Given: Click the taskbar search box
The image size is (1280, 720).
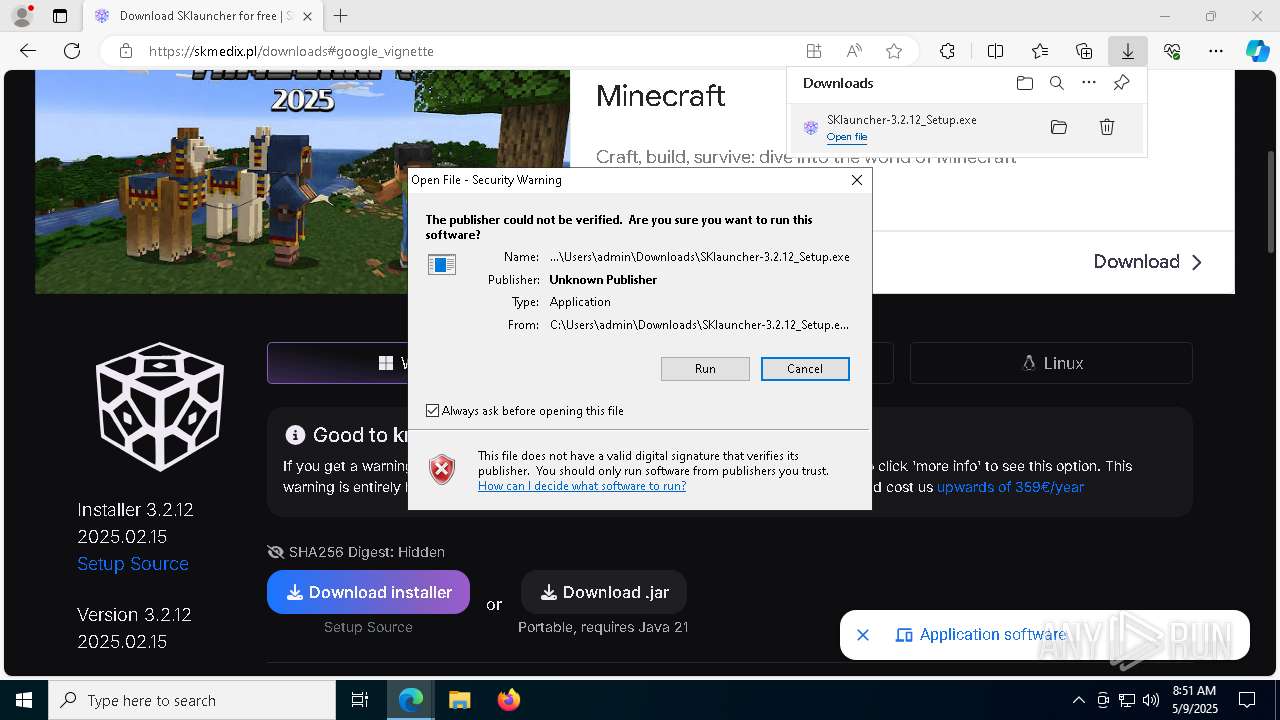Looking at the screenshot, I should [192, 700].
